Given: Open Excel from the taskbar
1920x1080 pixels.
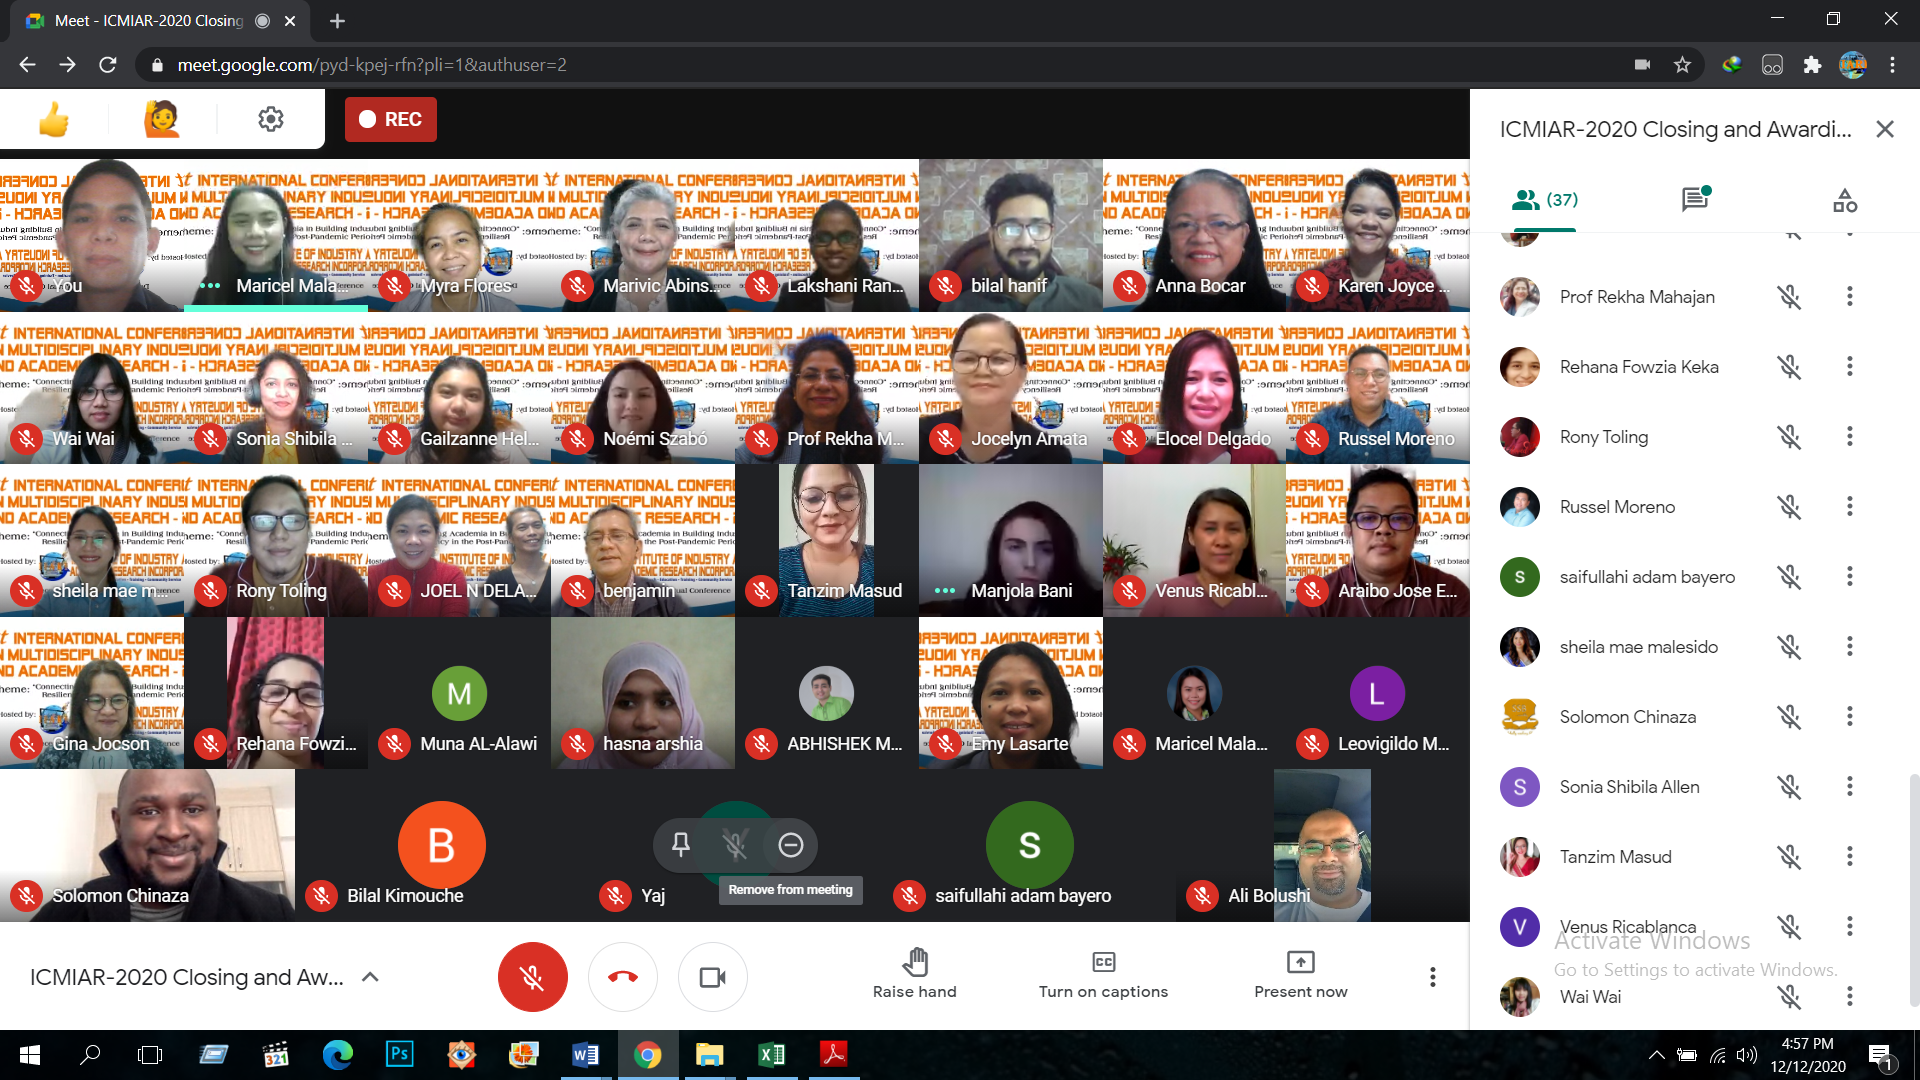Looking at the screenshot, I should tap(771, 1055).
